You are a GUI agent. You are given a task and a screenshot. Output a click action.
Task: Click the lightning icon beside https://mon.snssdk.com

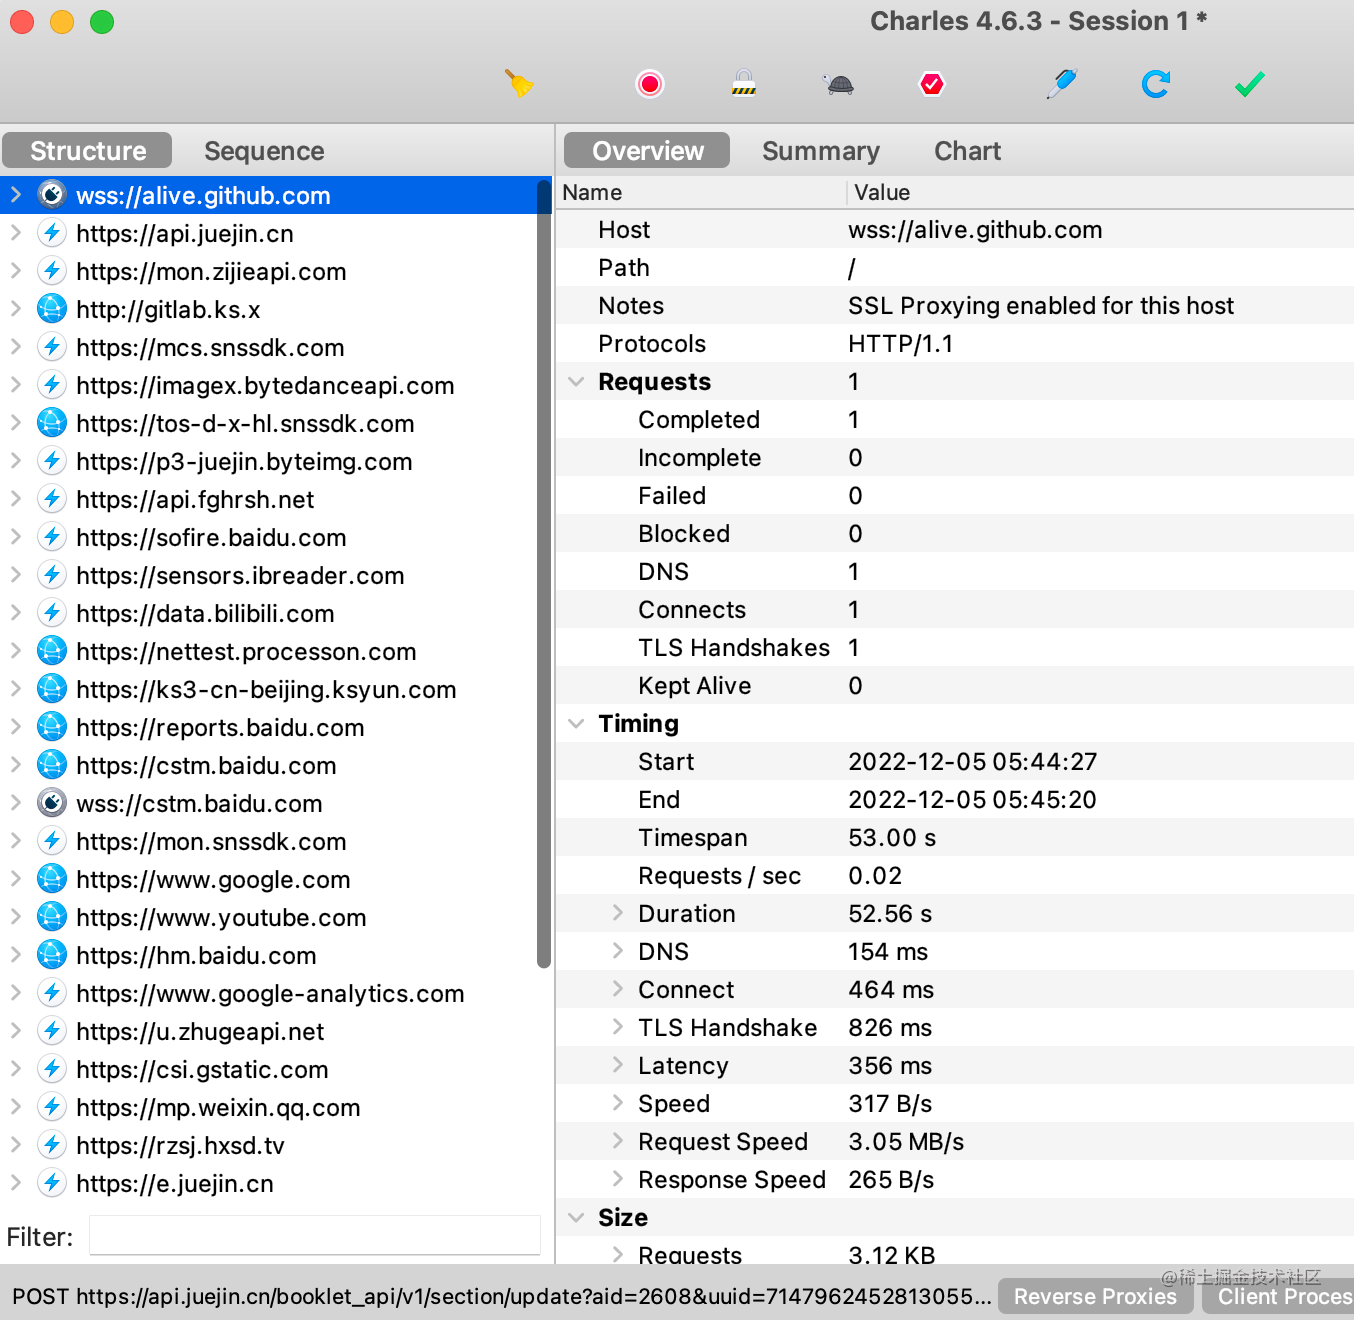(52, 841)
